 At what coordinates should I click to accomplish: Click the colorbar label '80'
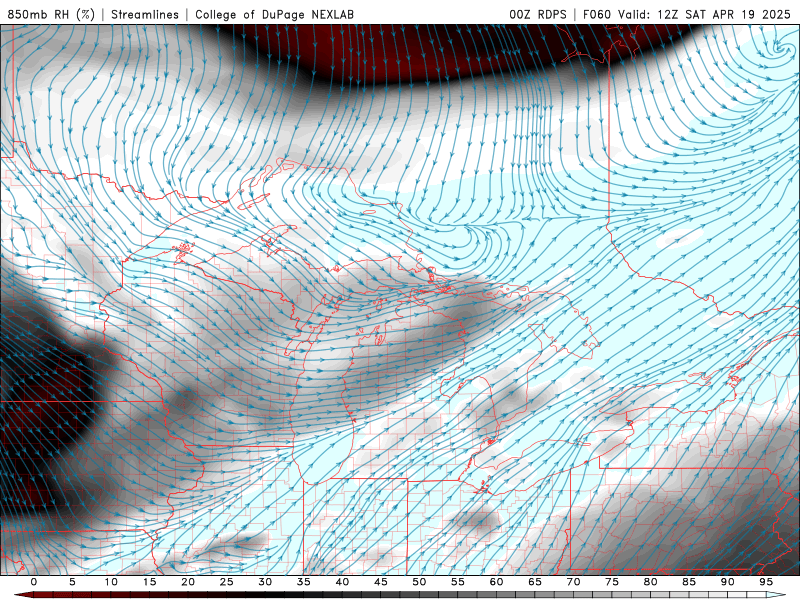tap(650, 582)
